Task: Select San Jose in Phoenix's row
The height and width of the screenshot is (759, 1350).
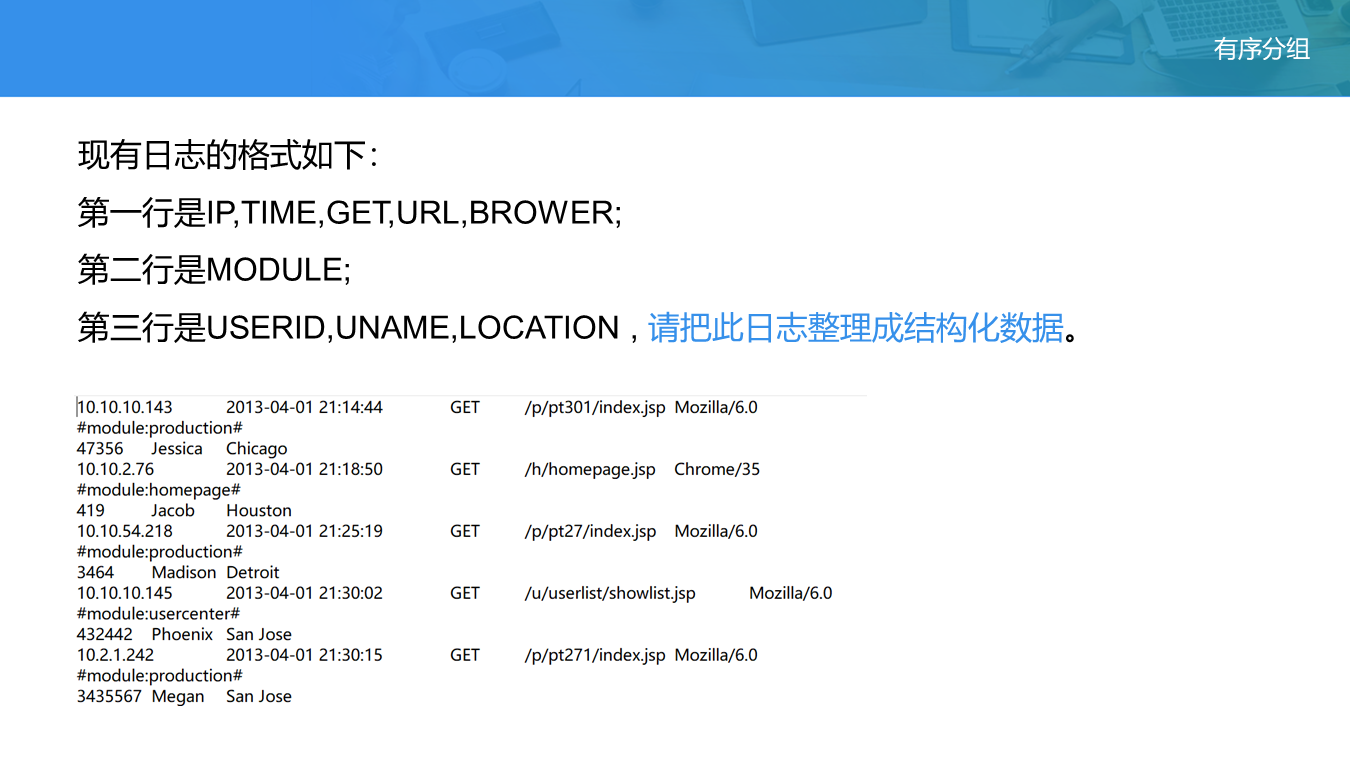Action: click(259, 635)
